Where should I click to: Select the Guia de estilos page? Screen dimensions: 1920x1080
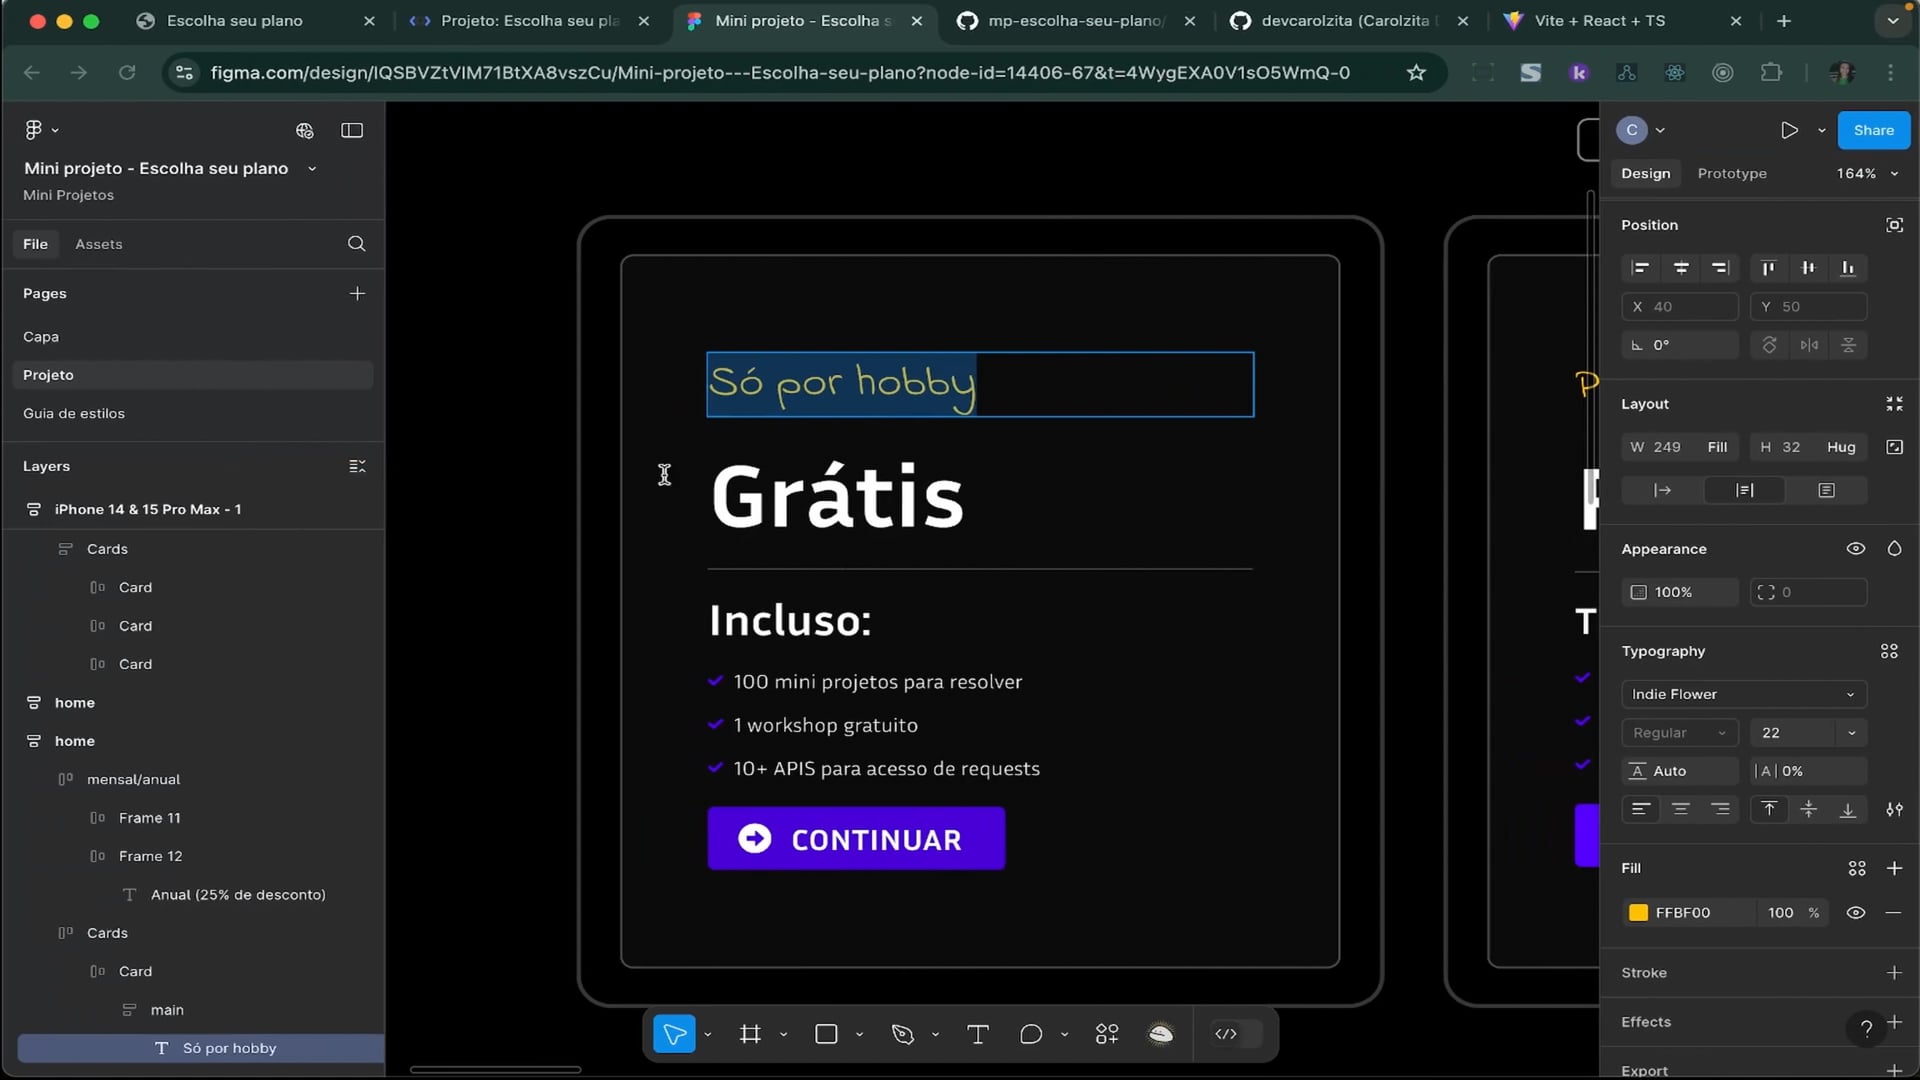coord(74,413)
